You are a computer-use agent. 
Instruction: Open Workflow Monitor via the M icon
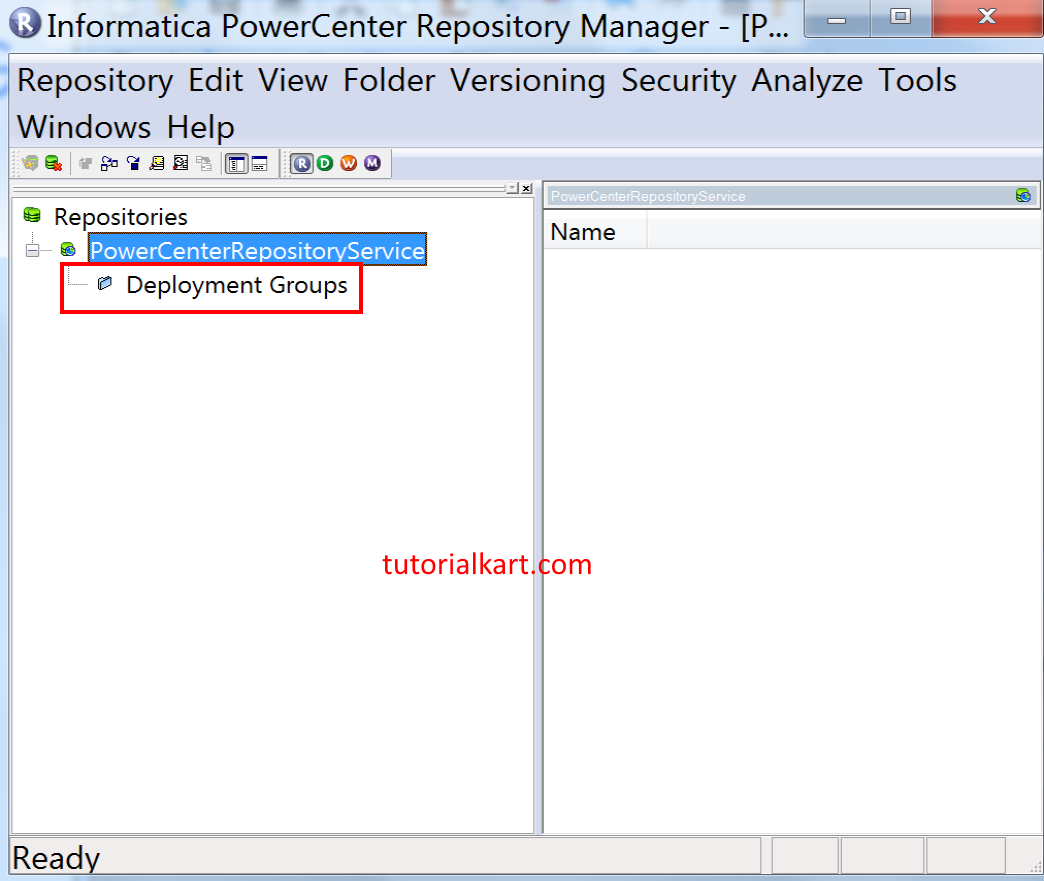pyautogui.click(x=372, y=163)
